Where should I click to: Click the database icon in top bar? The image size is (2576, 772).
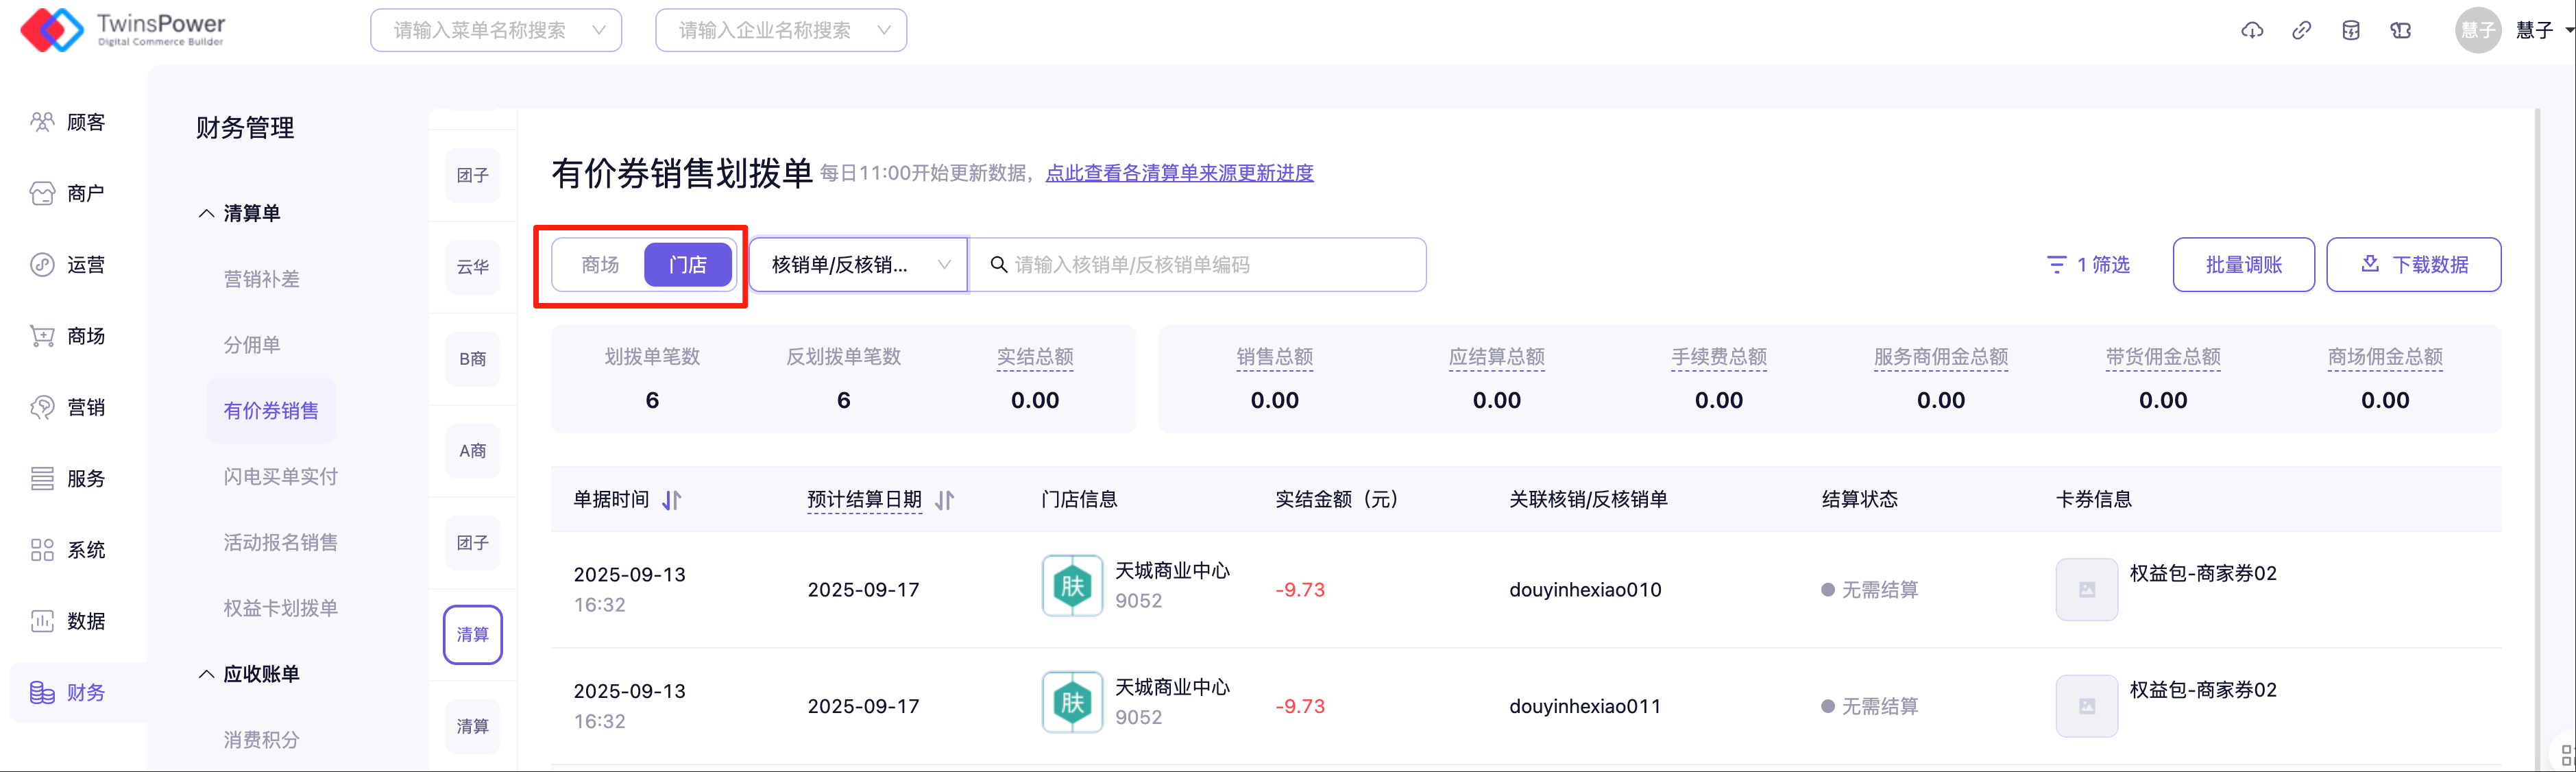[x=2351, y=30]
